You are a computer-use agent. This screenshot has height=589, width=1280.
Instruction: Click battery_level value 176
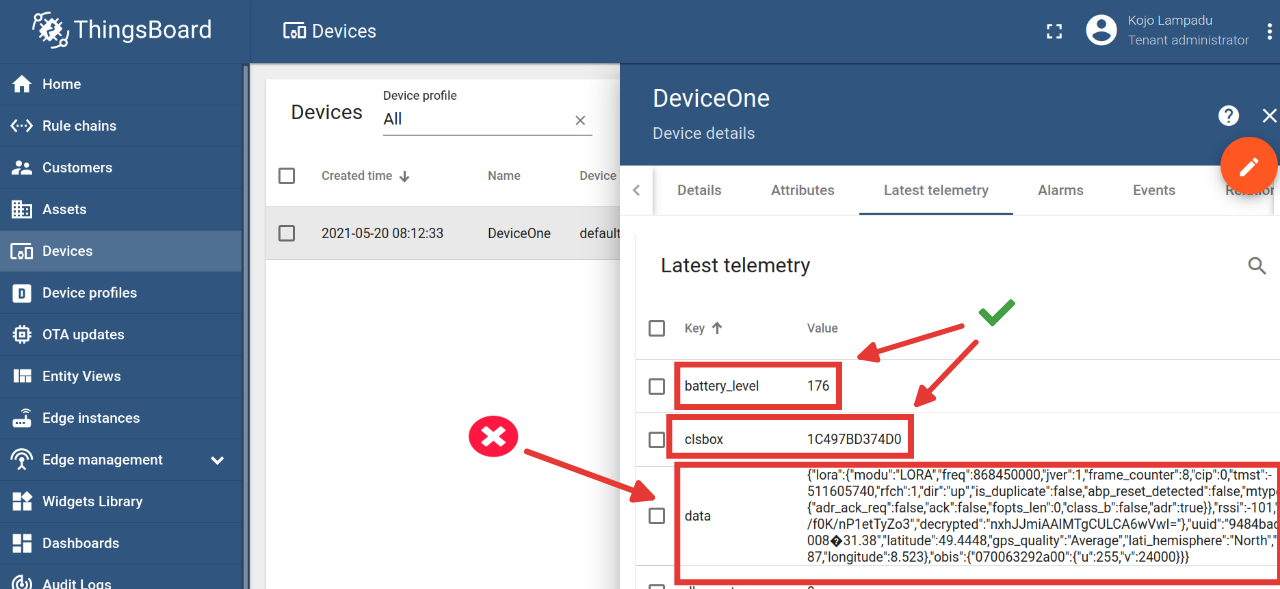(x=818, y=386)
